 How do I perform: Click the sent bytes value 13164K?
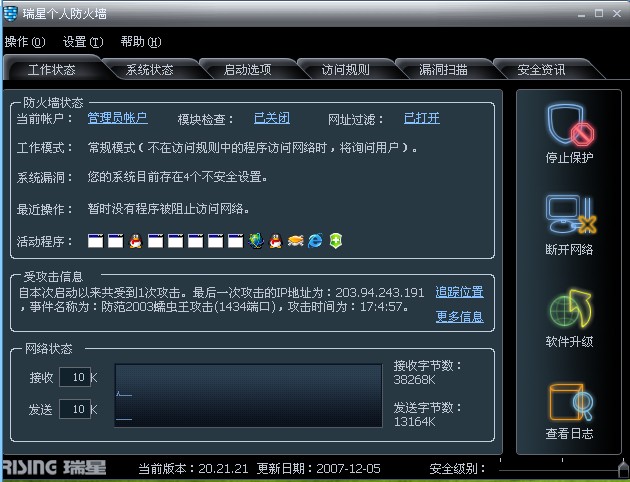click(x=414, y=421)
